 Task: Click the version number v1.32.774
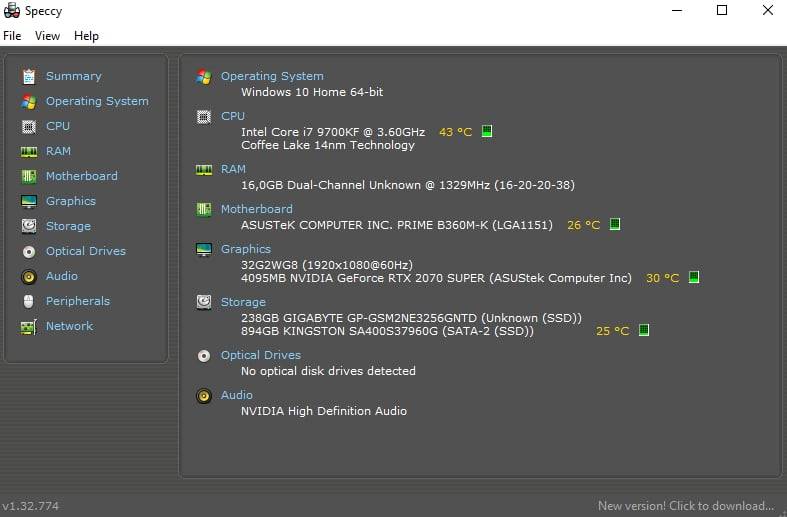pyautogui.click(x=31, y=506)
